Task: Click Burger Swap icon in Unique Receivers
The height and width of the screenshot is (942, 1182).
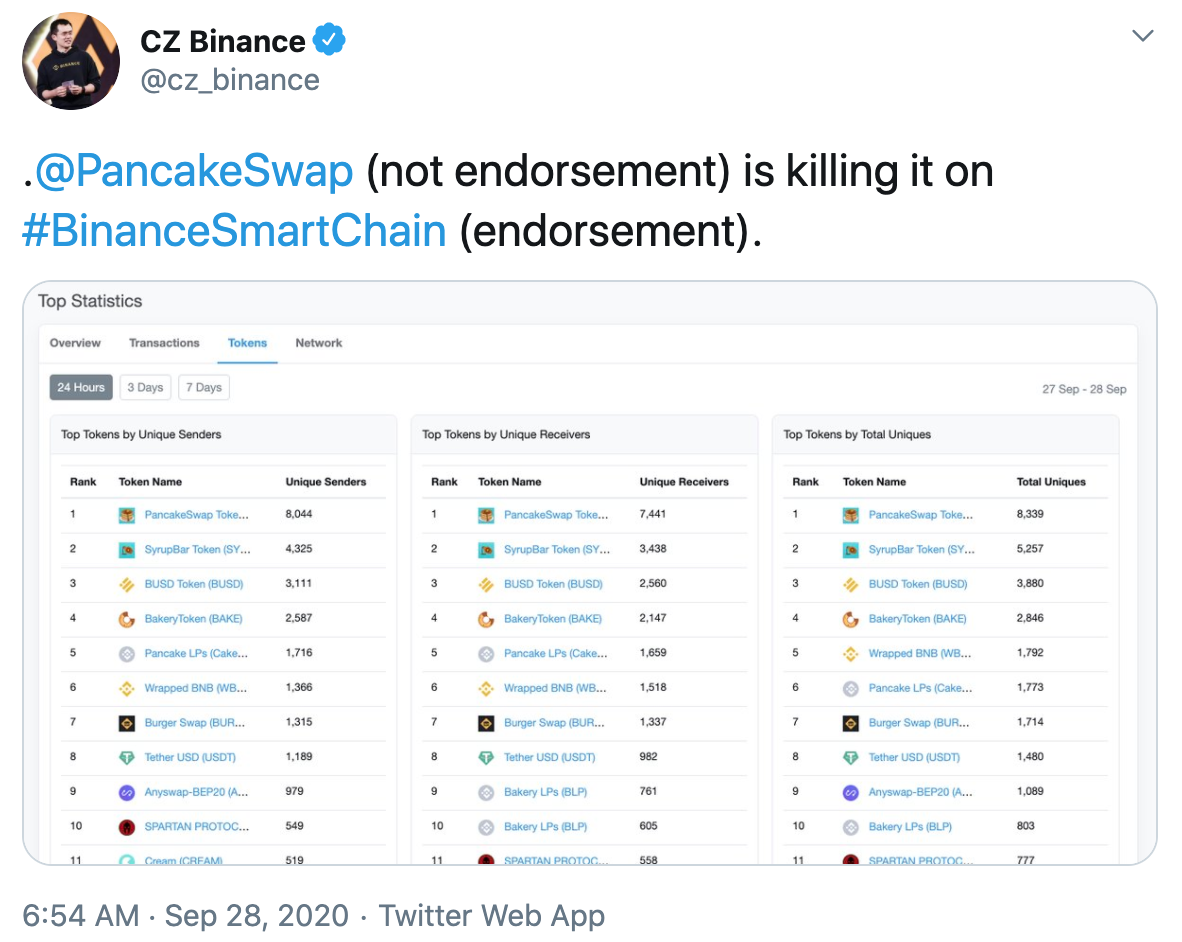Action: pyautogui.click(x=486, y=723)
